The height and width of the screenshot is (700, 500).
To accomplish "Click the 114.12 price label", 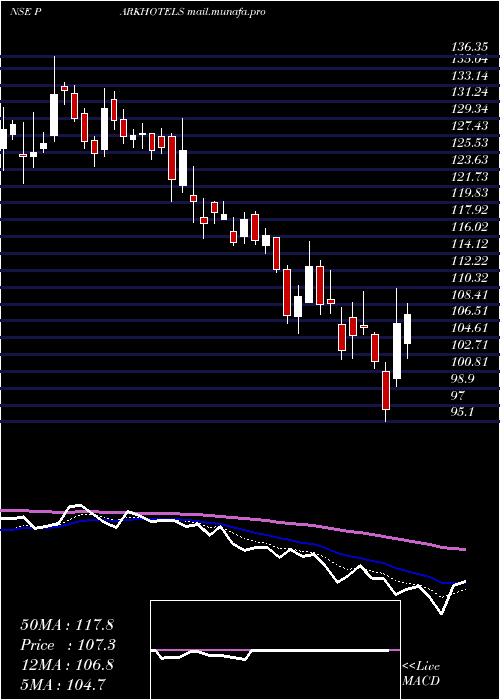I will (x=470, y=244).
